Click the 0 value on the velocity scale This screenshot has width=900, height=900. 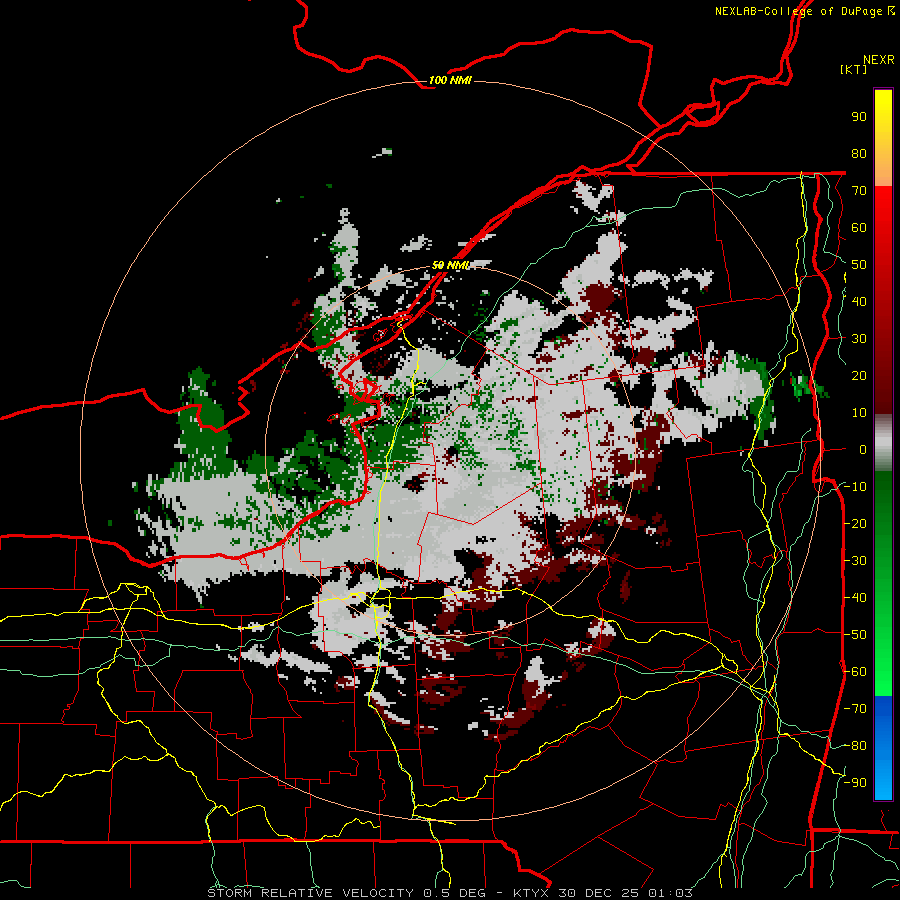click(x=863, y=450)
